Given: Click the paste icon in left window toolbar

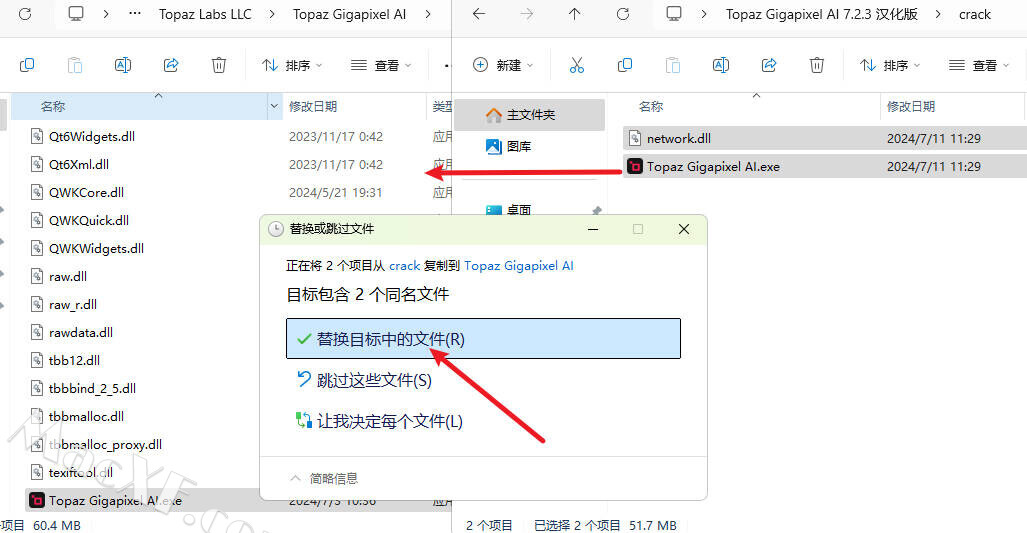Looking at the screenshot, I should tap(75, 65).
